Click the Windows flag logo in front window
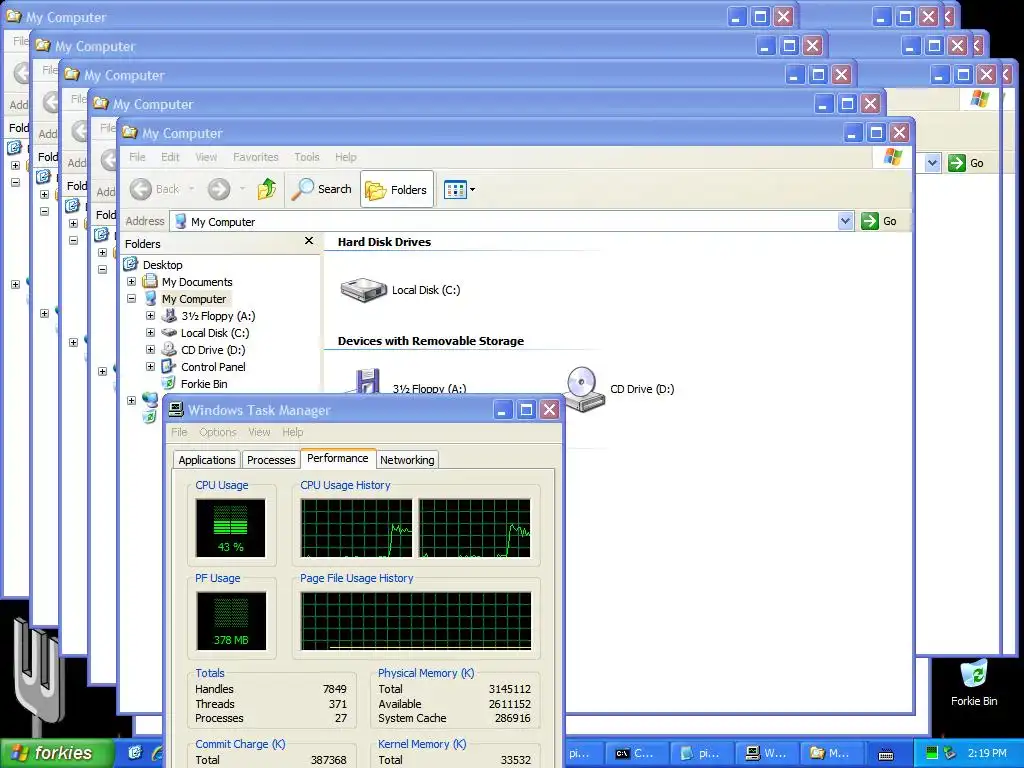The height and width of the screenshot is (768, 1024). point(892,157)
